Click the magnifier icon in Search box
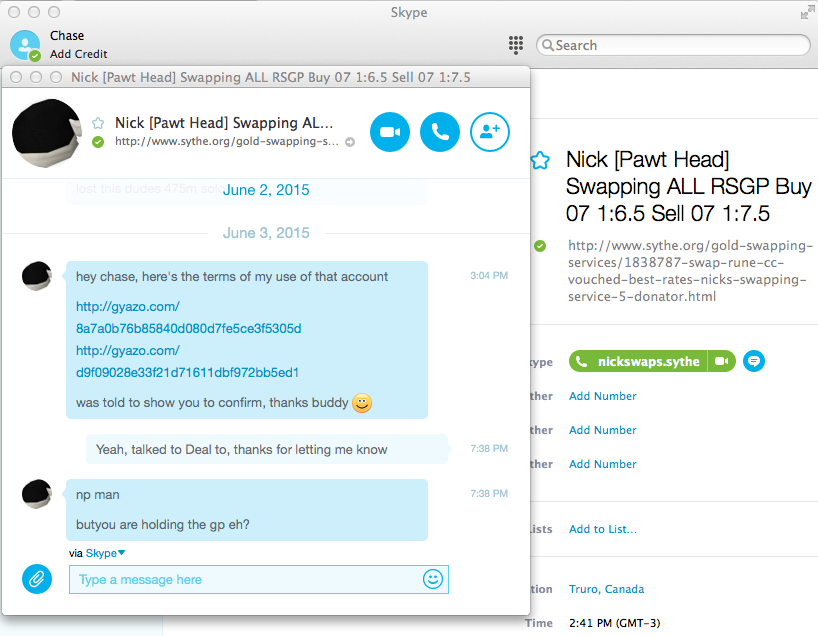The width and height of the screenshot is (818, 636). coord(548,45)
